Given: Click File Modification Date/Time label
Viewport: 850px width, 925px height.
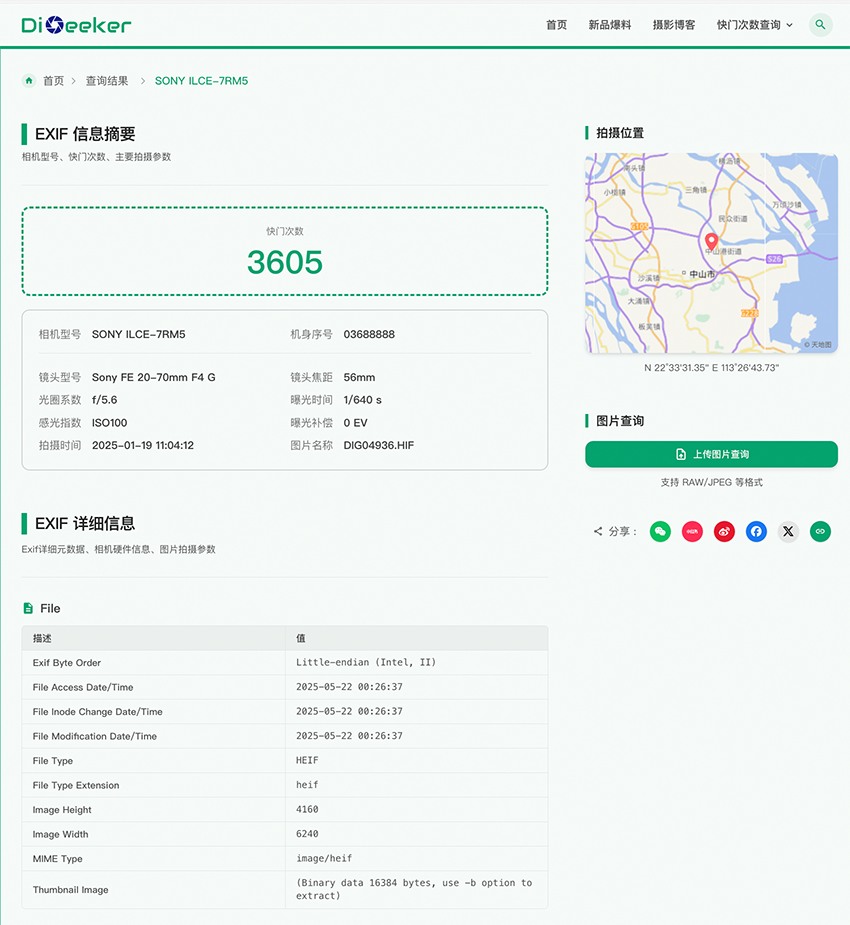Looking at the screenshot, I should coord(94,736).
